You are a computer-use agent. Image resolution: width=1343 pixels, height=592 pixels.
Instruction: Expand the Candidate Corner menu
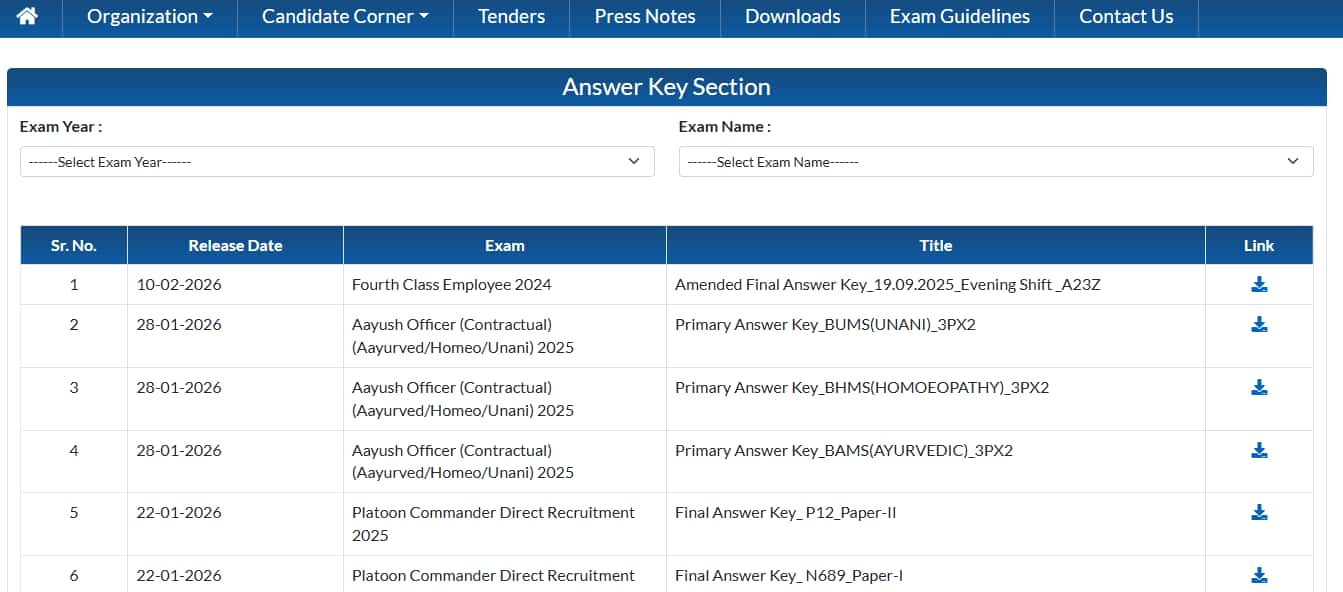point(345,17)
